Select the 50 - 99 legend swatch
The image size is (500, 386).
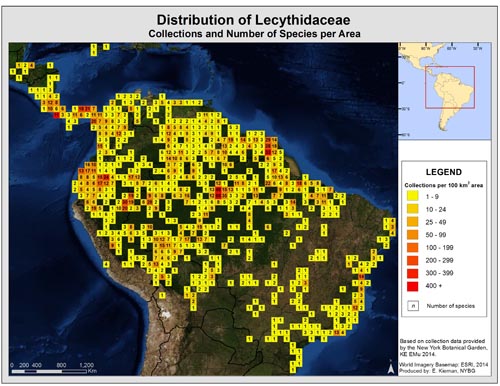412,234
